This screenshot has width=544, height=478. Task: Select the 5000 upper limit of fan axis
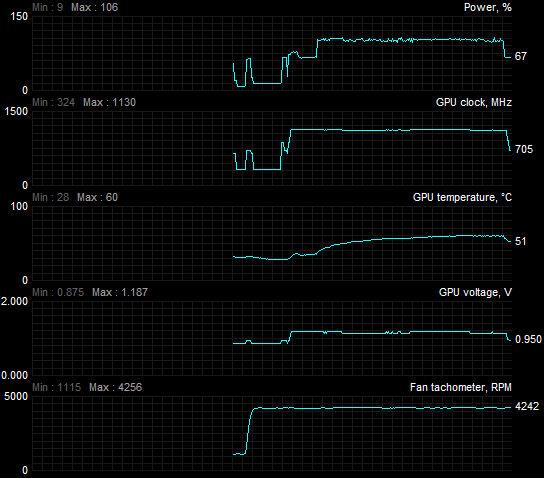[16, 396]
